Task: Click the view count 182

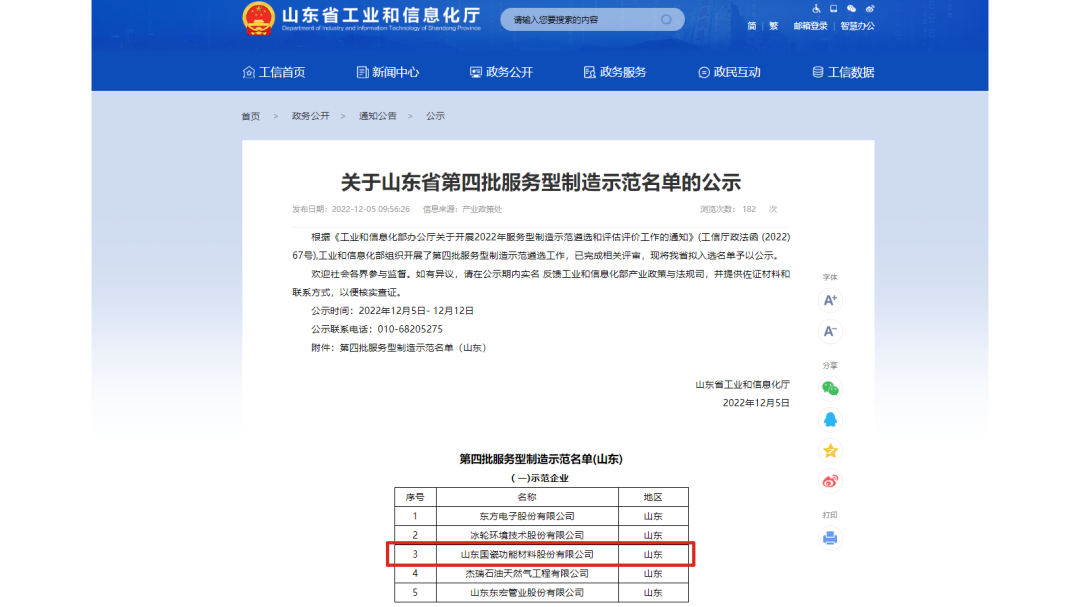Action: [749, 209]
